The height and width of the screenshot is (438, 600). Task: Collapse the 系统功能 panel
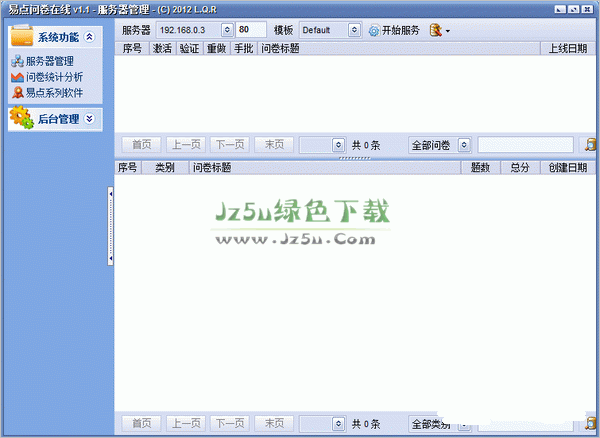click(90, 37)
